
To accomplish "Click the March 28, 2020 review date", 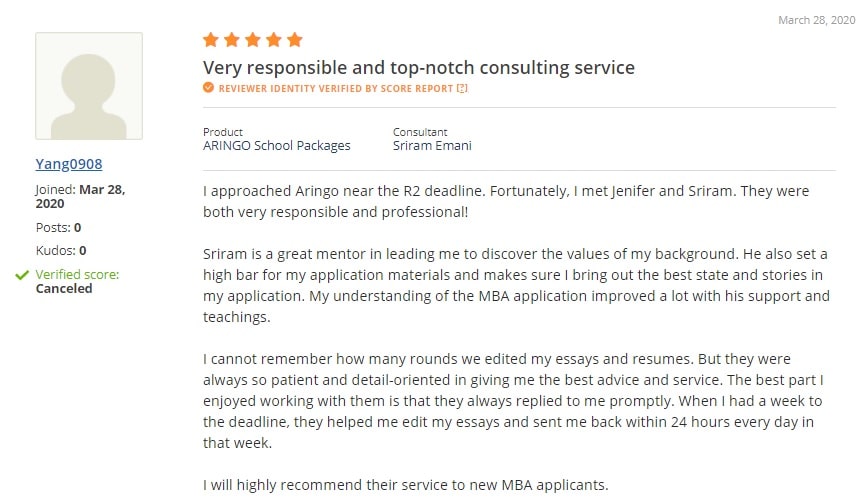I will 817,20.
